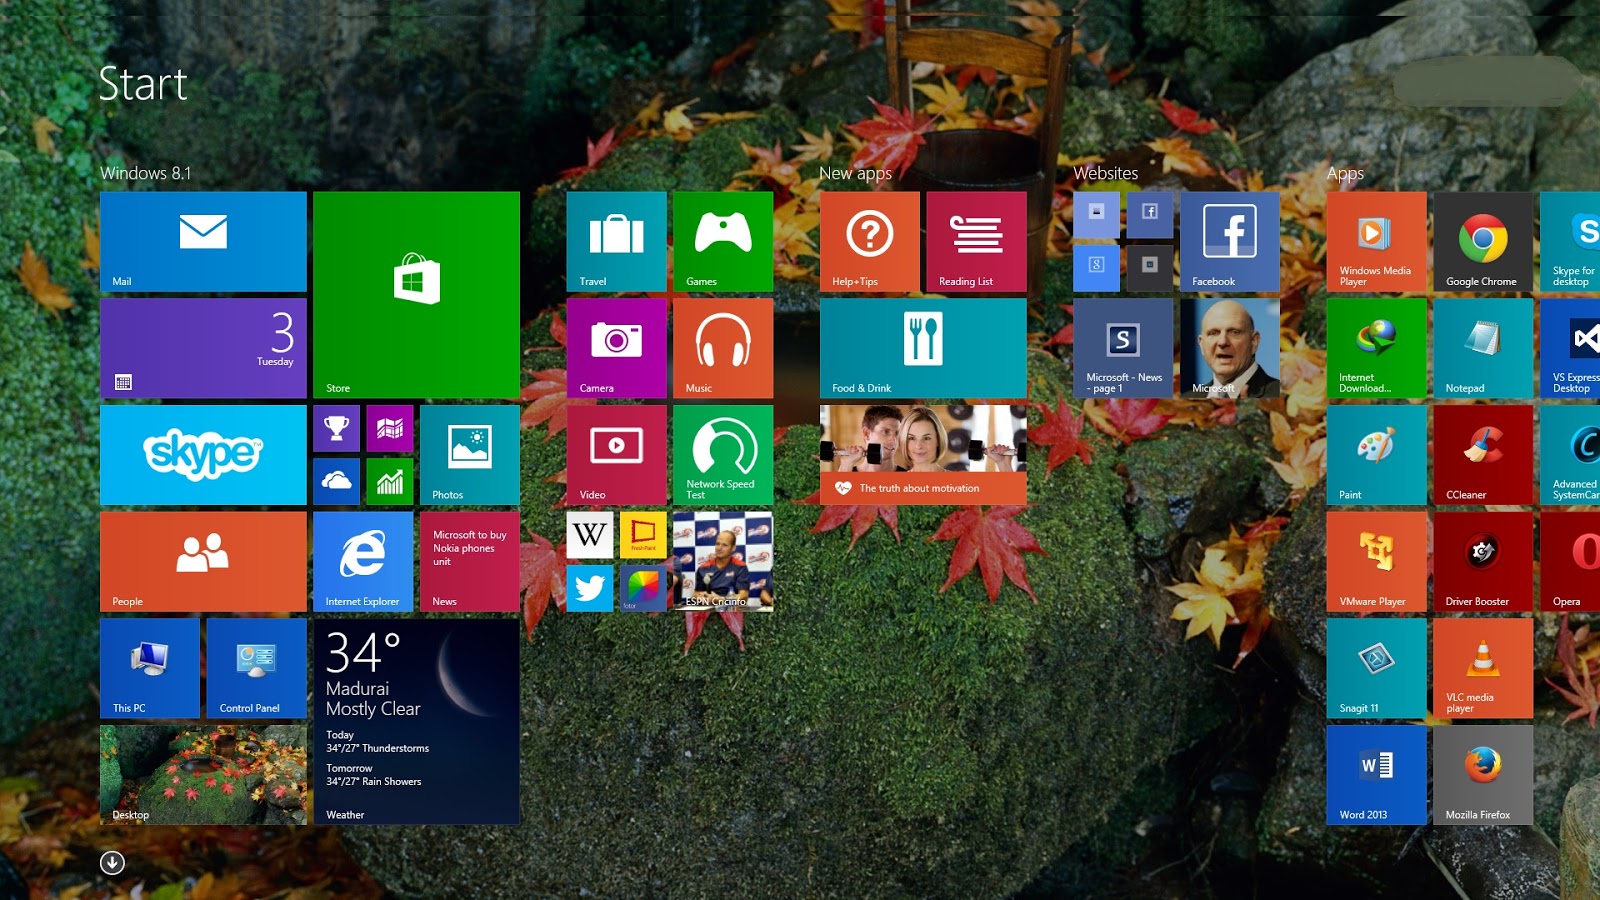Show all apps with the down arrow

tap(112, 862)
